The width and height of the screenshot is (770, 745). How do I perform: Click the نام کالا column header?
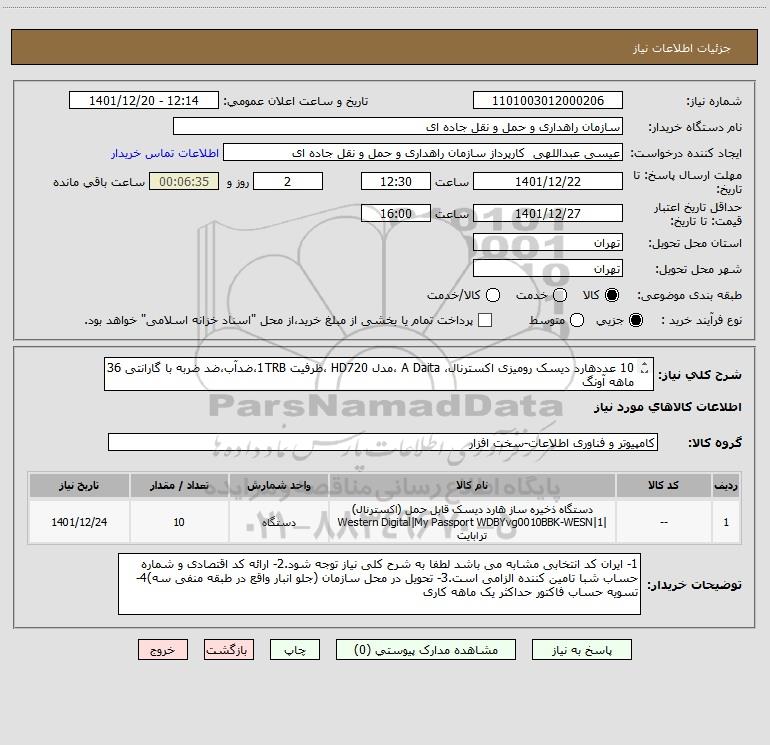point(471,485)
